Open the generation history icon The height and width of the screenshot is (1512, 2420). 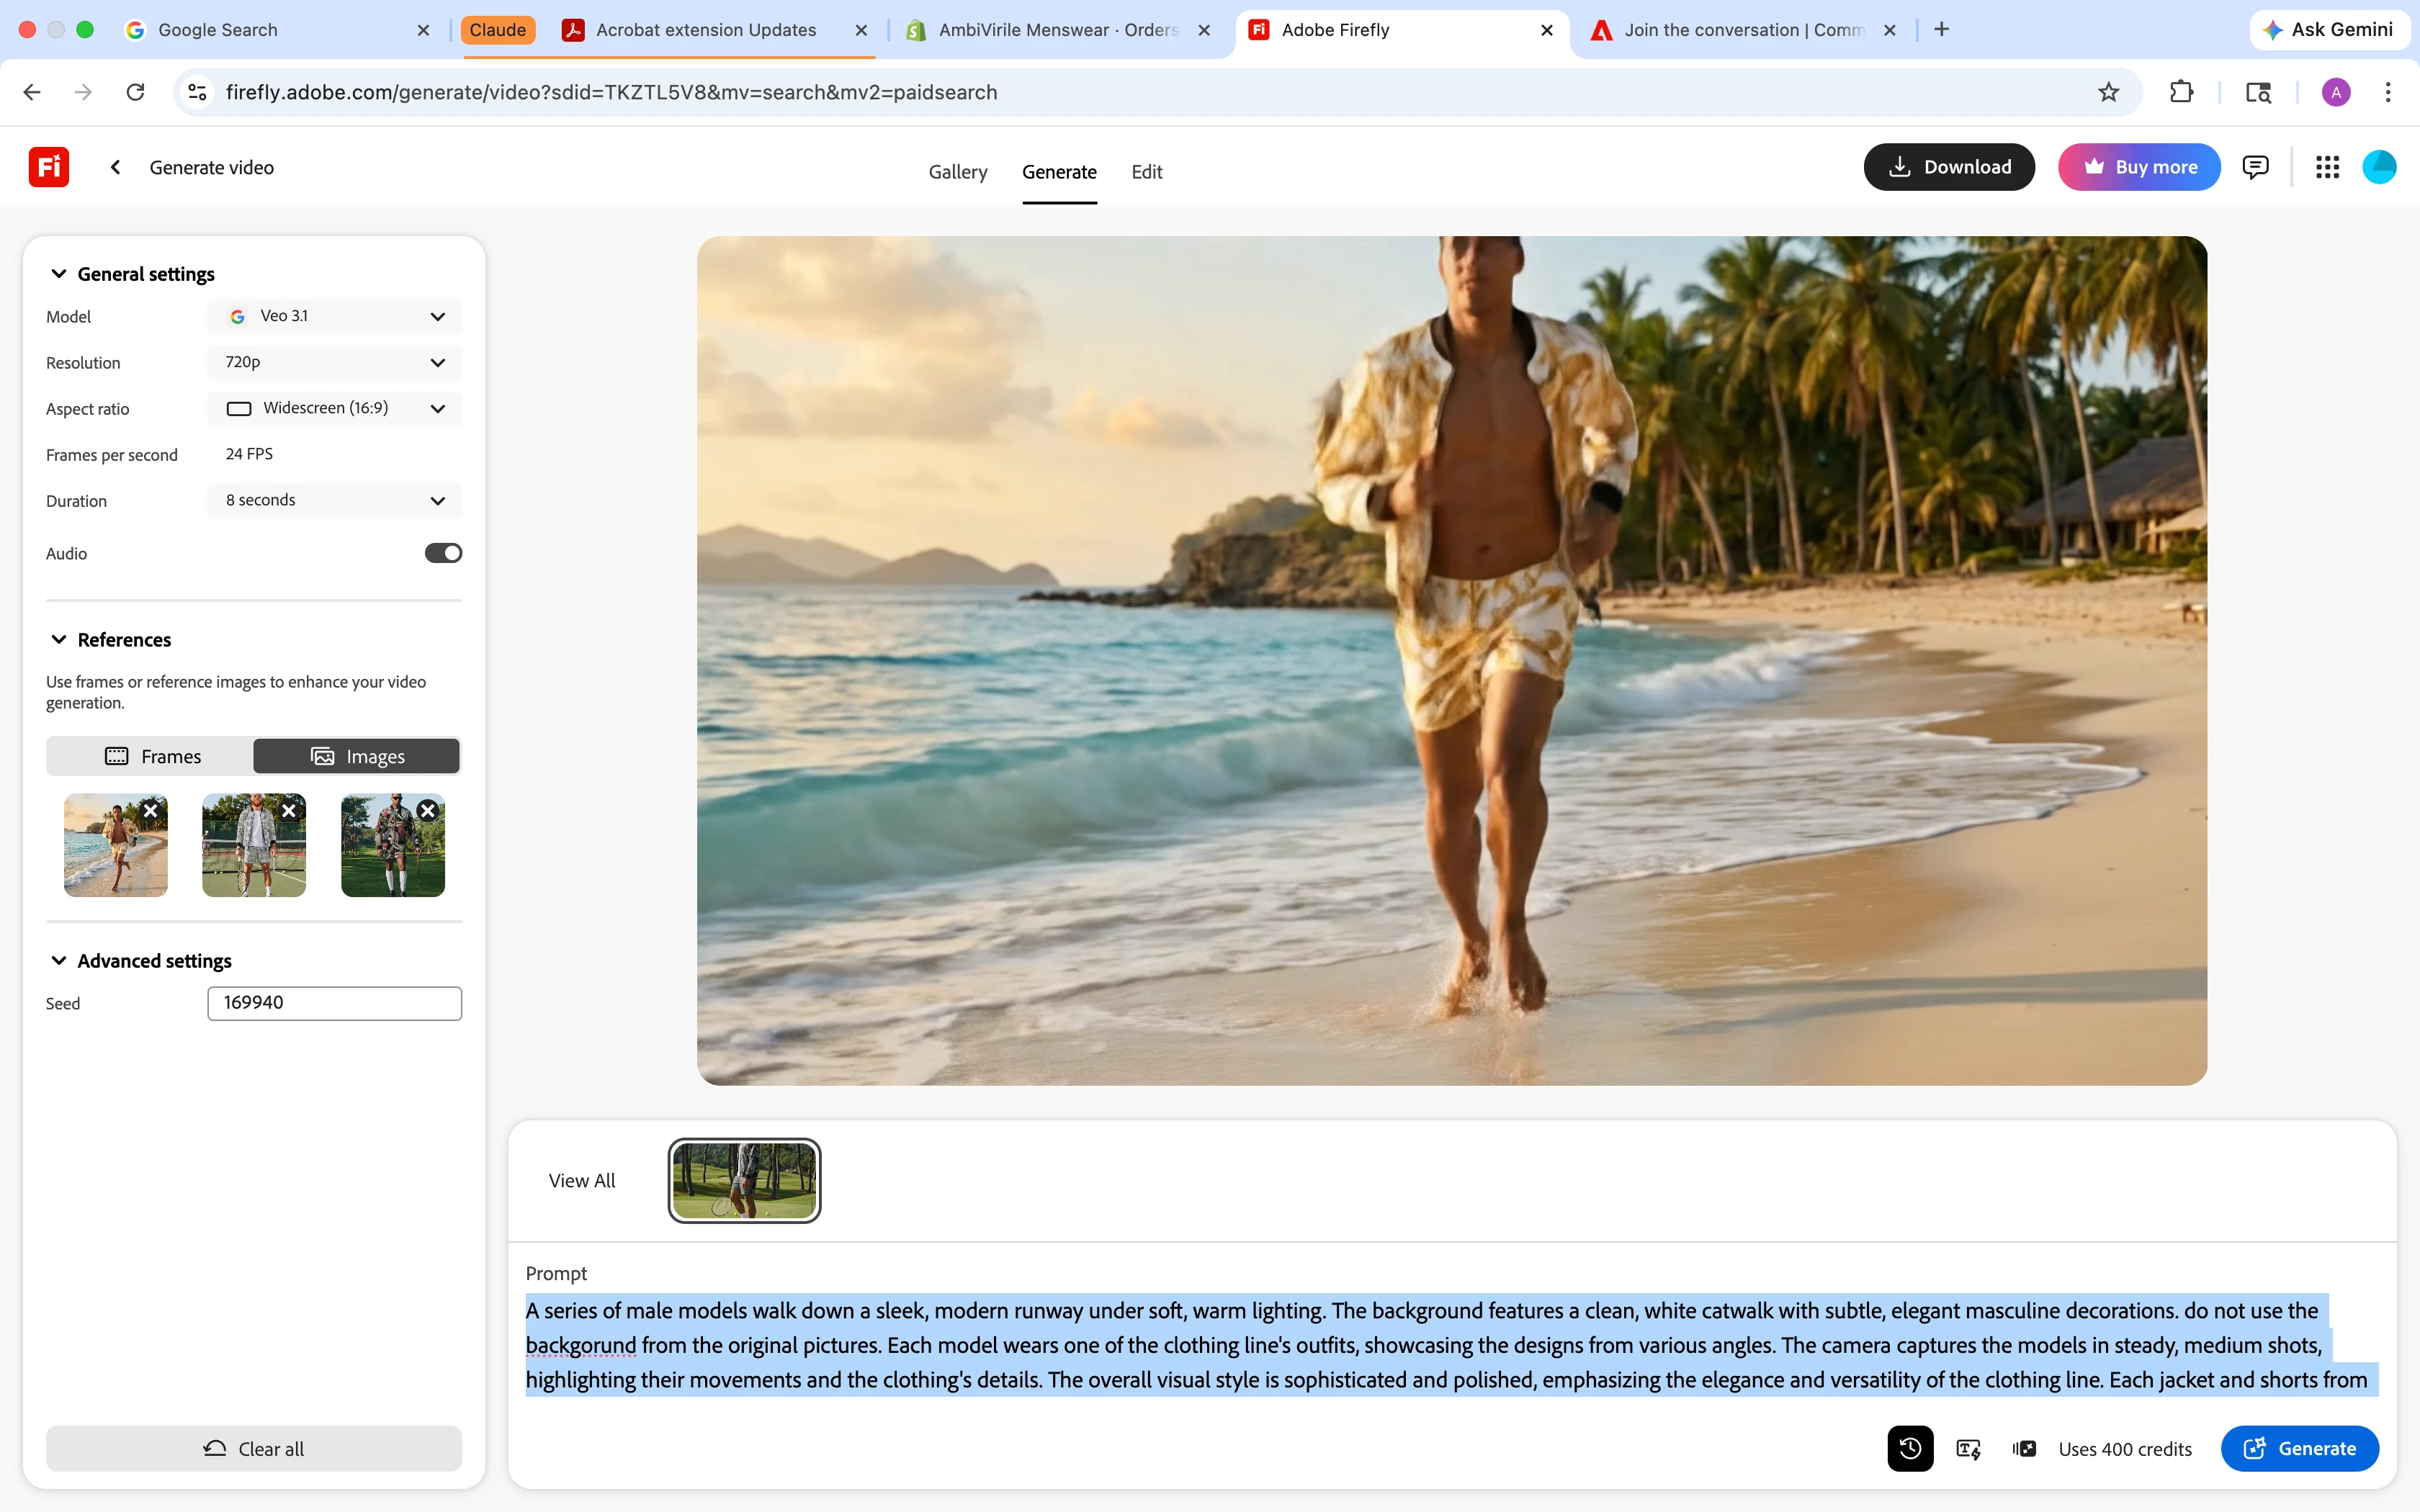pos(1909,1448)
